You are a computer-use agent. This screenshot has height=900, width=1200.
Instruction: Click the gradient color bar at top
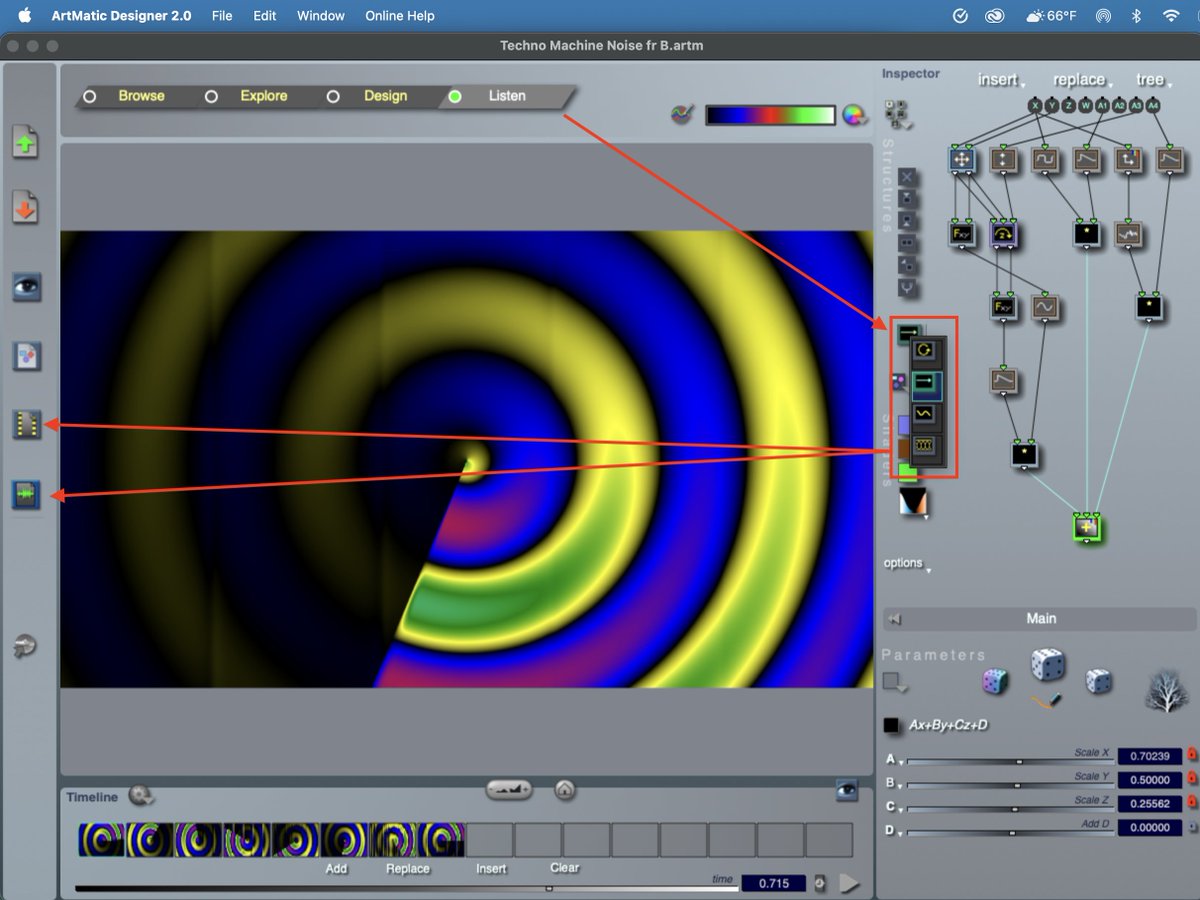click(770, 116)
